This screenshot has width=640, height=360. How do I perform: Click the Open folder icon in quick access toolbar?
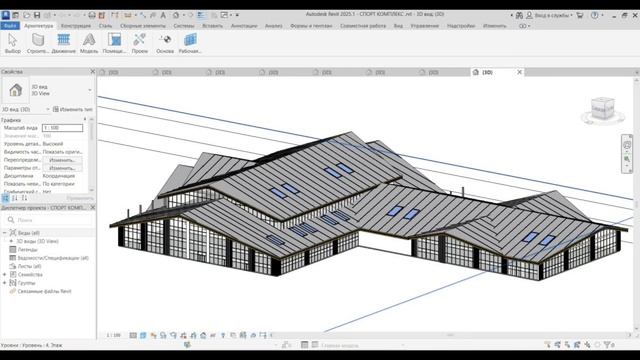coord(27,16)
